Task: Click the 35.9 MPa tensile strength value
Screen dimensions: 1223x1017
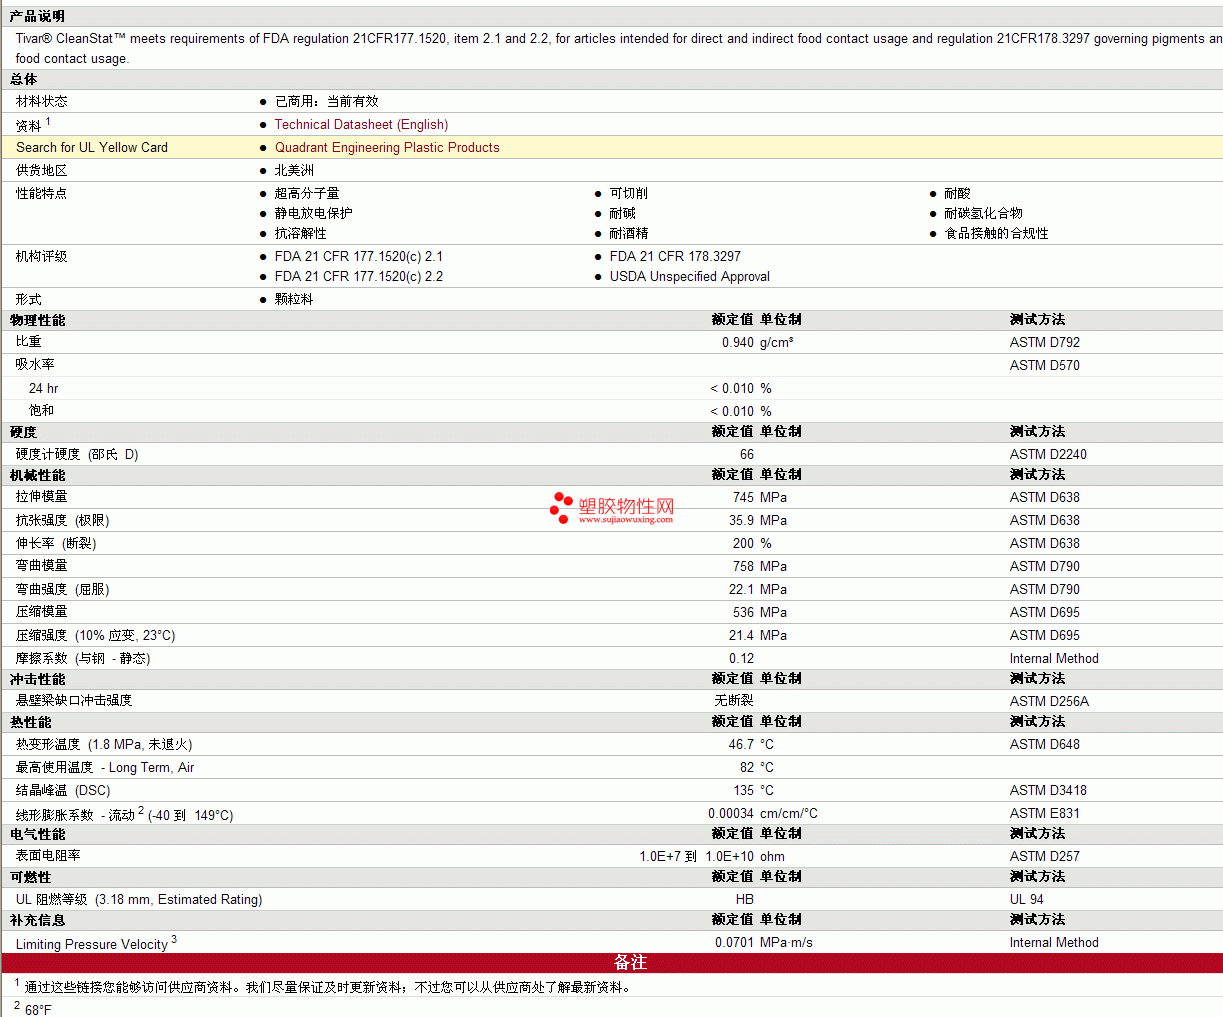Action: click(x=758, y=520)
